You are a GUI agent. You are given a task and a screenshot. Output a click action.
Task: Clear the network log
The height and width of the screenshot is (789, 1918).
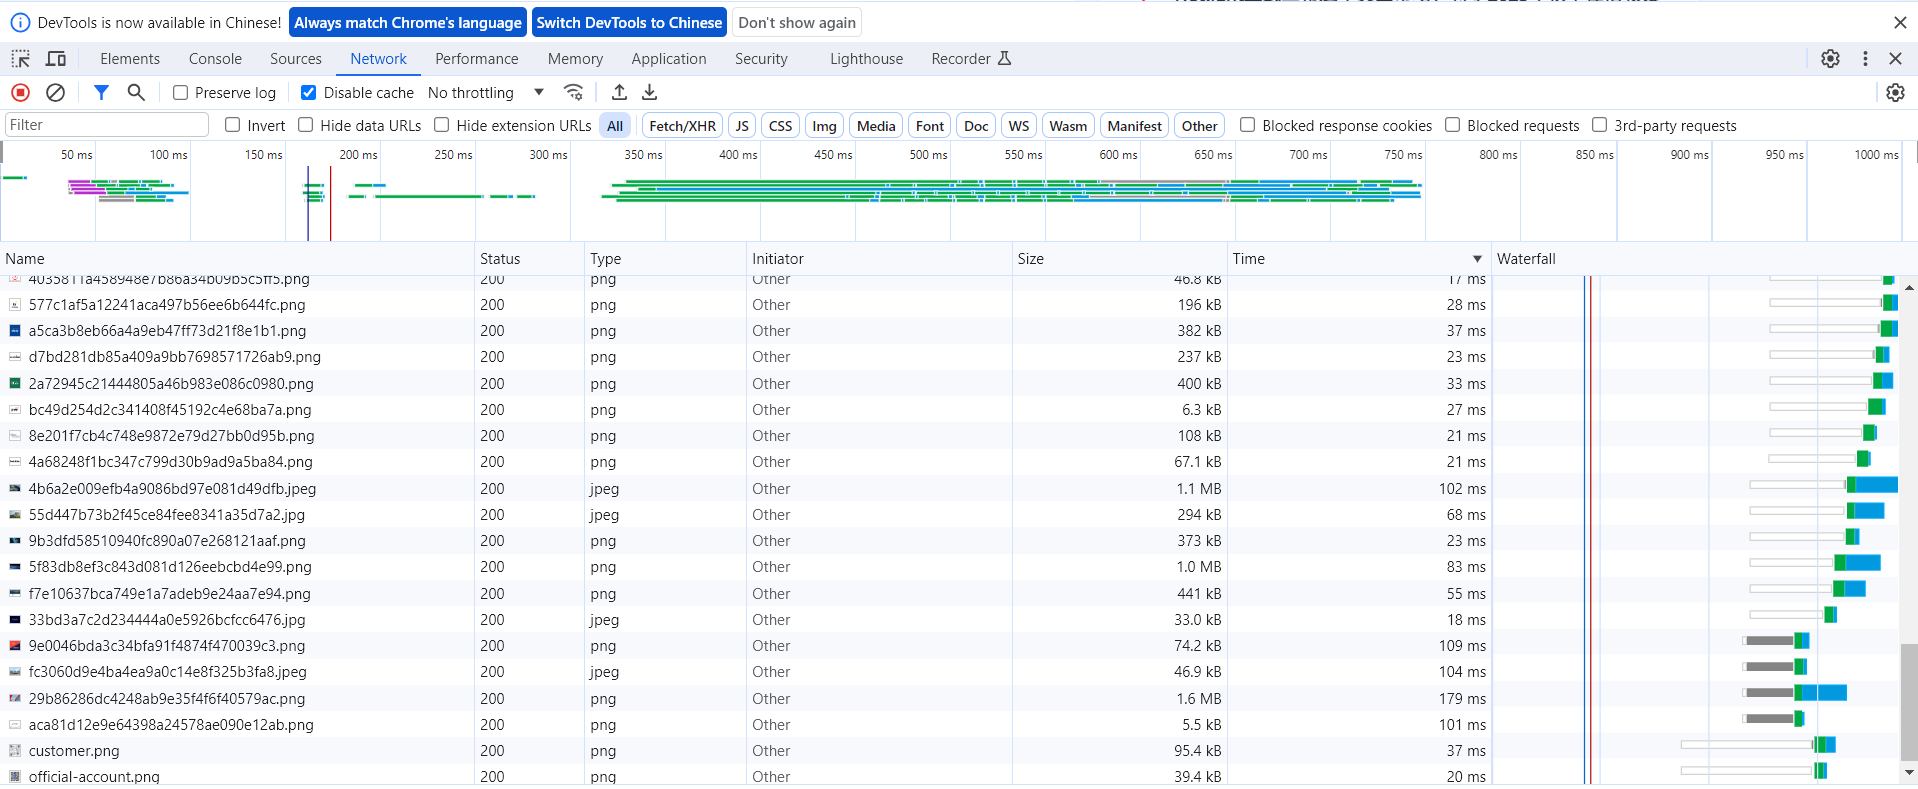coord(56,93)
